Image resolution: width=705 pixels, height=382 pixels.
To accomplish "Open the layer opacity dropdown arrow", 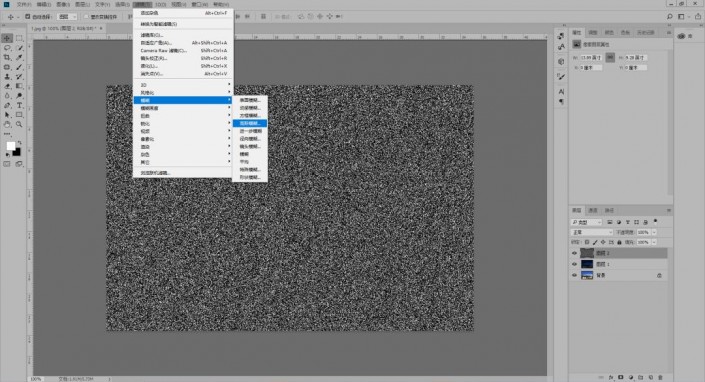I will (654, 232).
